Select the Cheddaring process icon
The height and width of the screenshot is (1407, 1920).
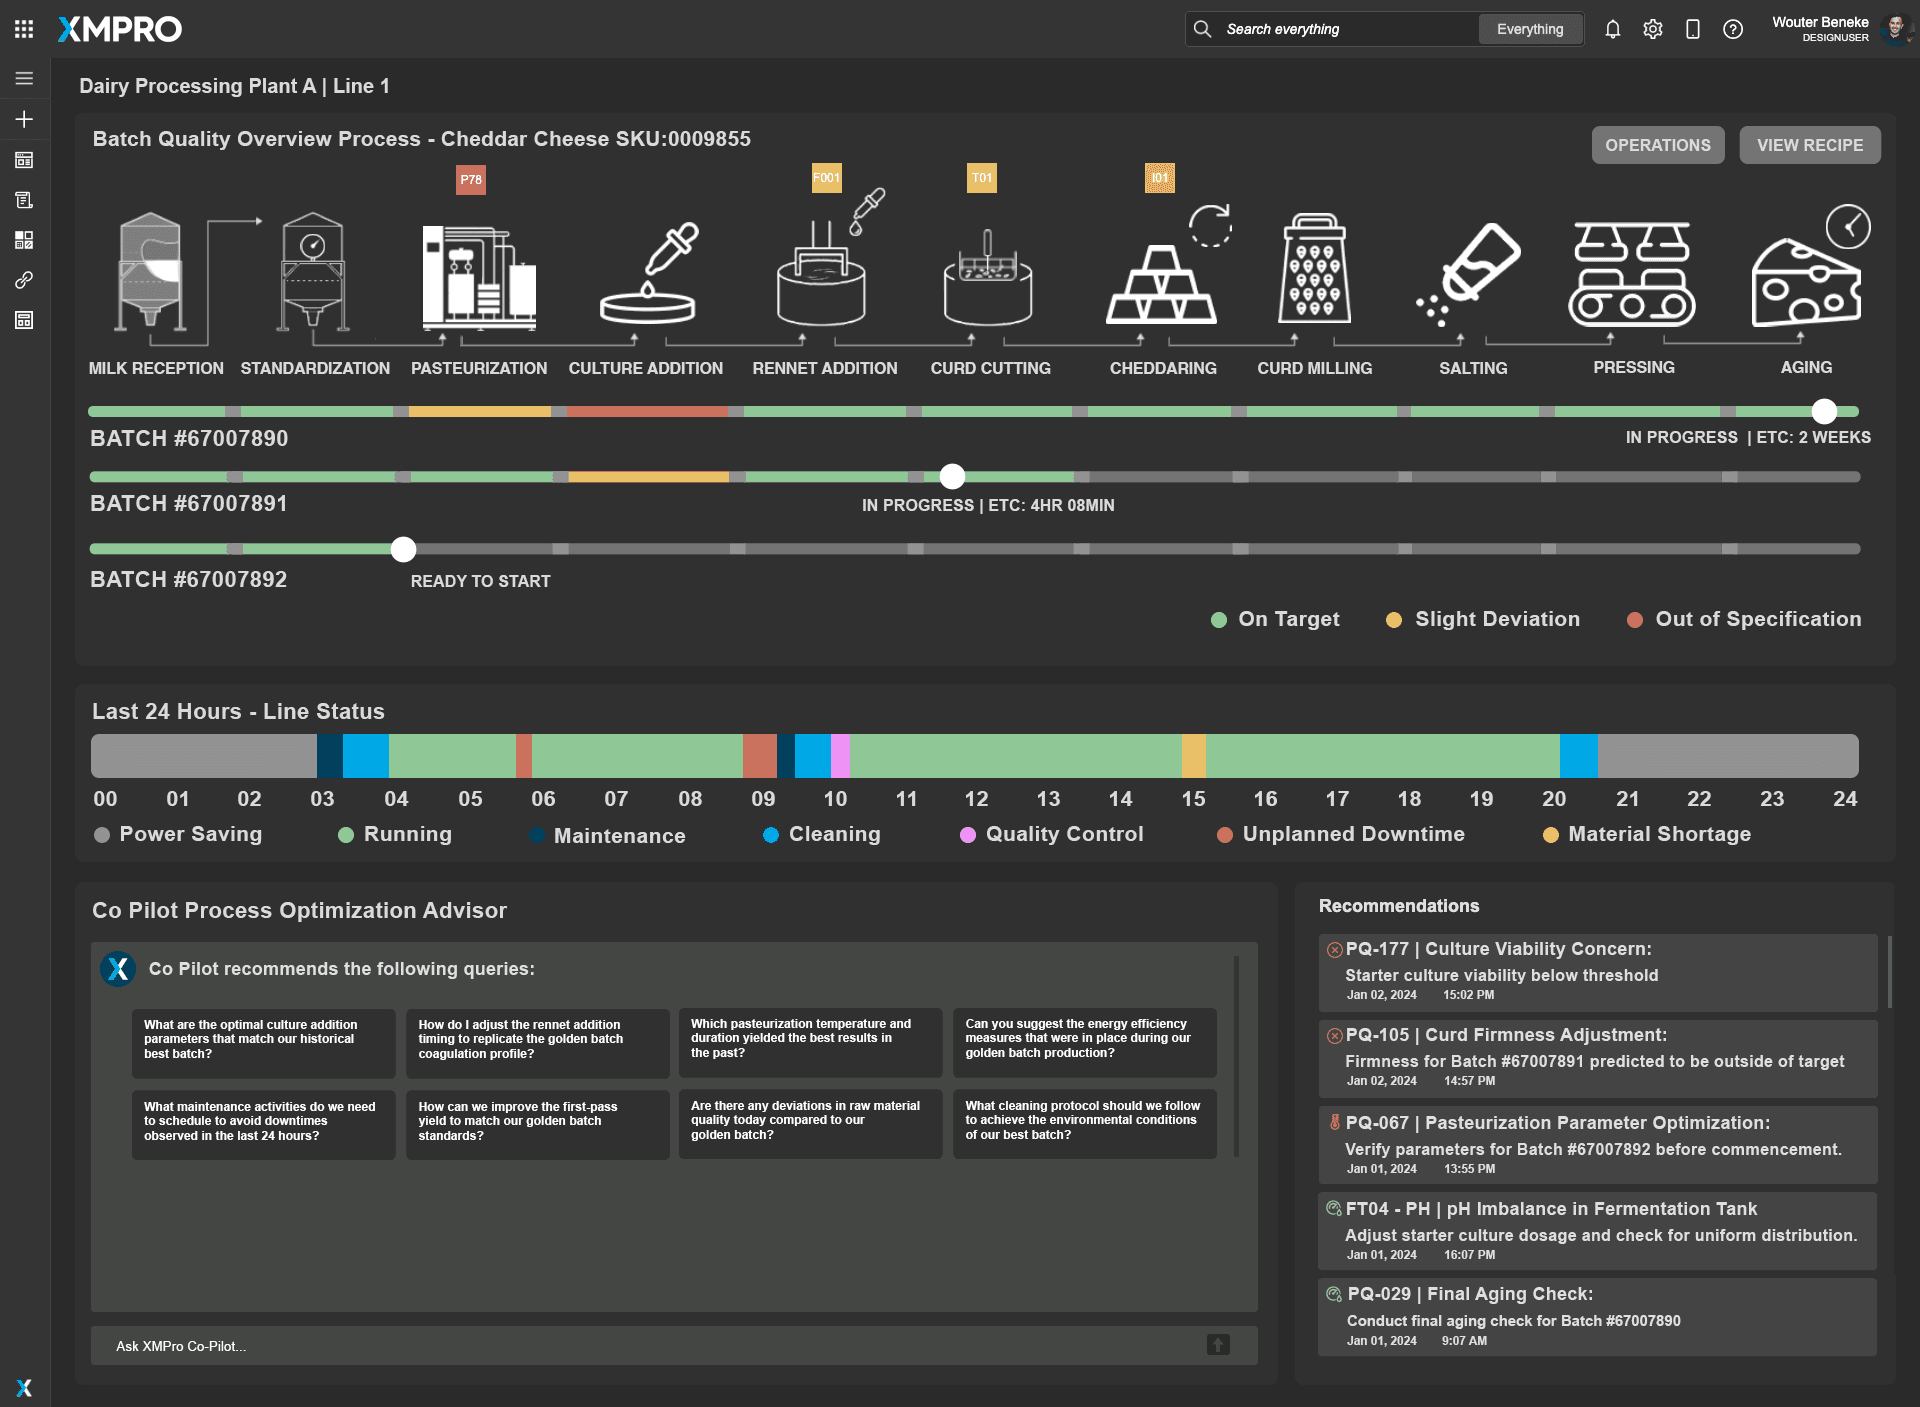(1161, 283)
